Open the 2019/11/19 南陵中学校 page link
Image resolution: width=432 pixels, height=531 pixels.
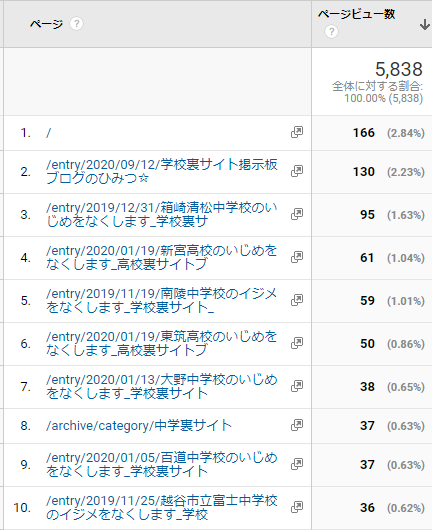pyautogui.click(x=162, y=300)
